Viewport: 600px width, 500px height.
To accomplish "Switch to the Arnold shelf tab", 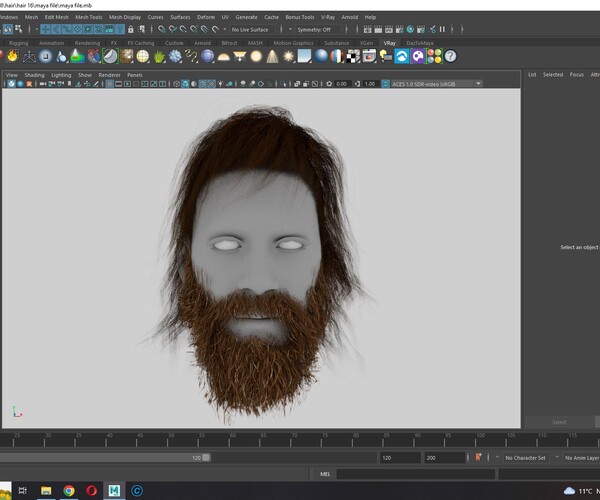I will (x=202, y=43).
